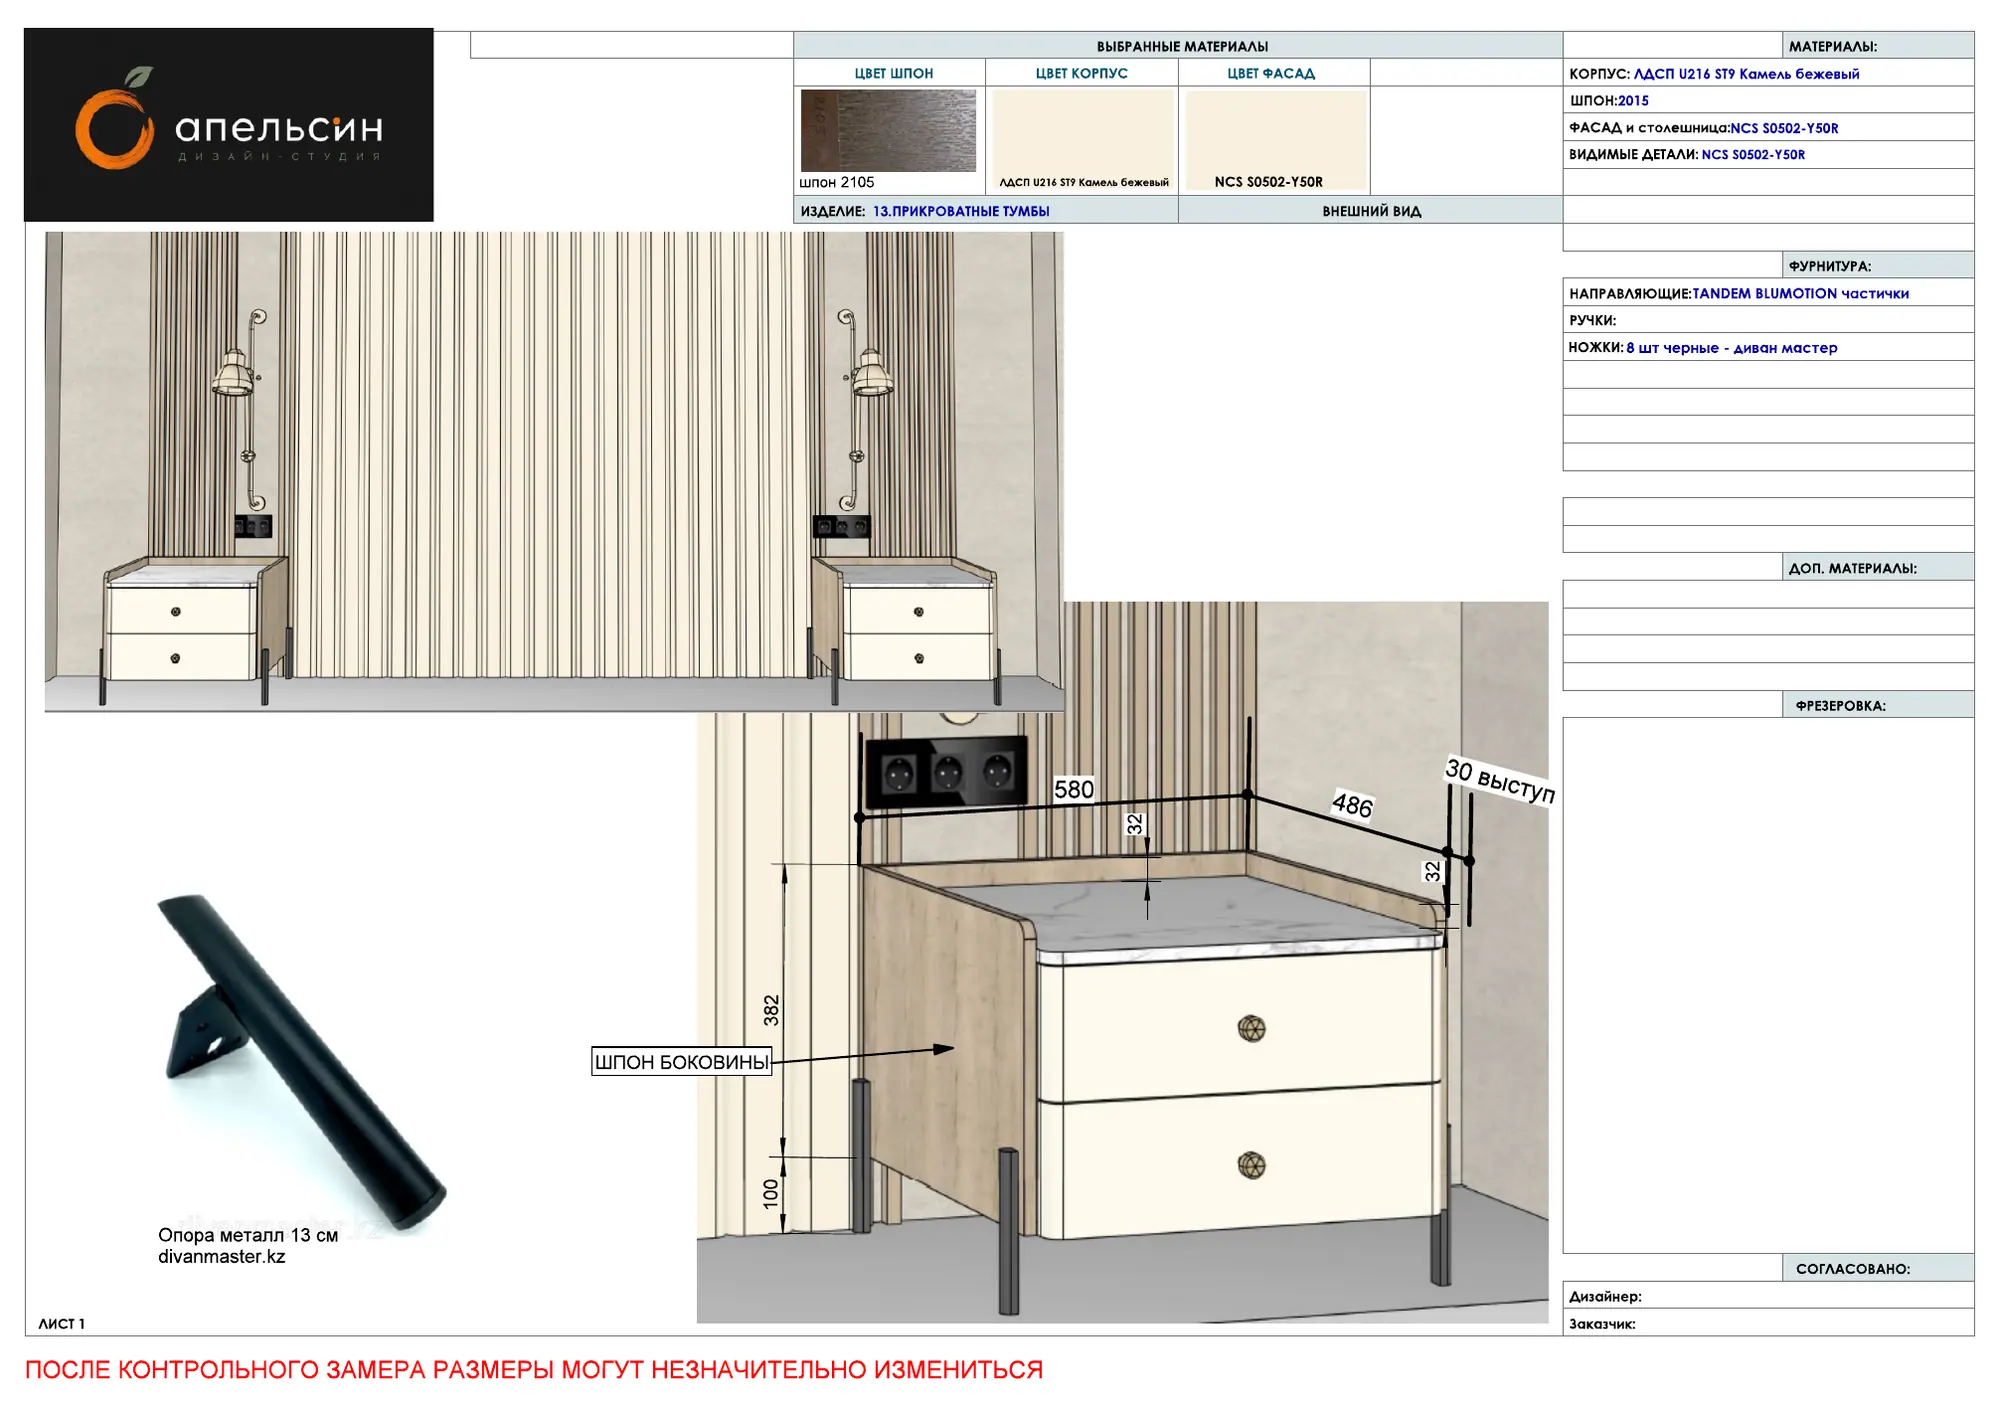Click the ВИДИМЫЕ ДЕТАЛИ row
This screenshot has height=1415, width=2000.
coord(1768,154)
